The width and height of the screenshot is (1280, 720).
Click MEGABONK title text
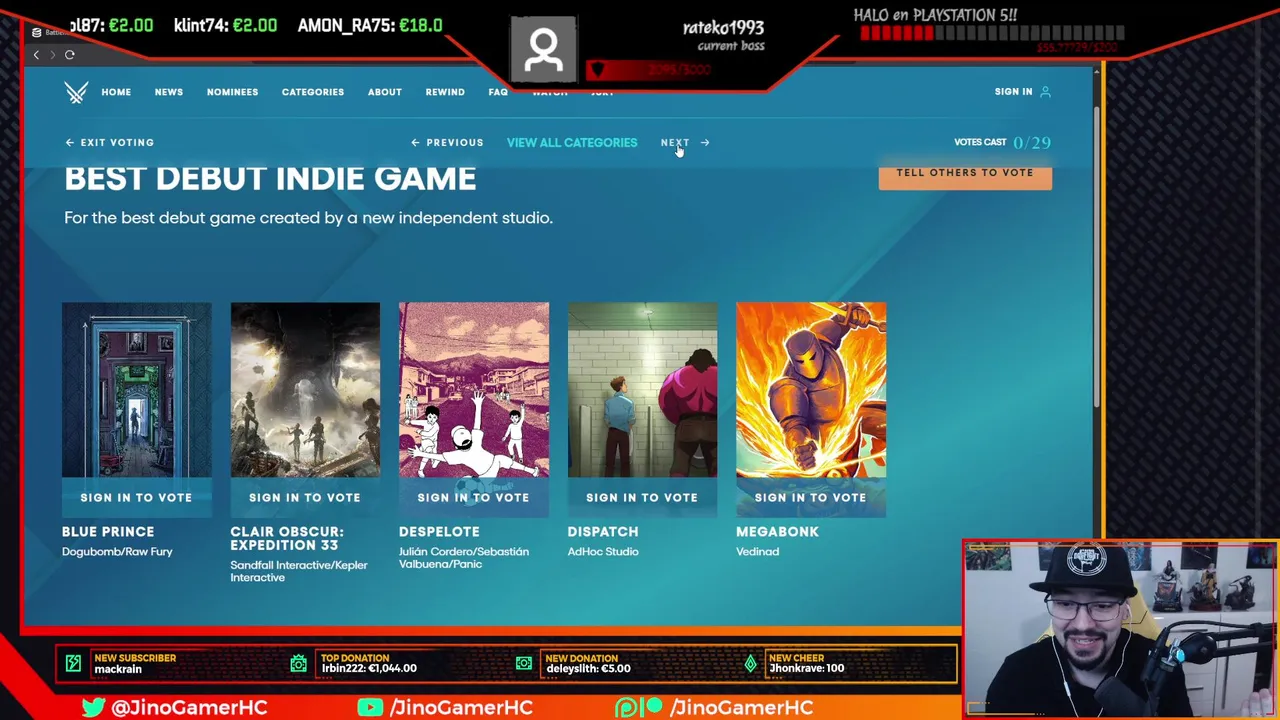[x=777, y=532]
